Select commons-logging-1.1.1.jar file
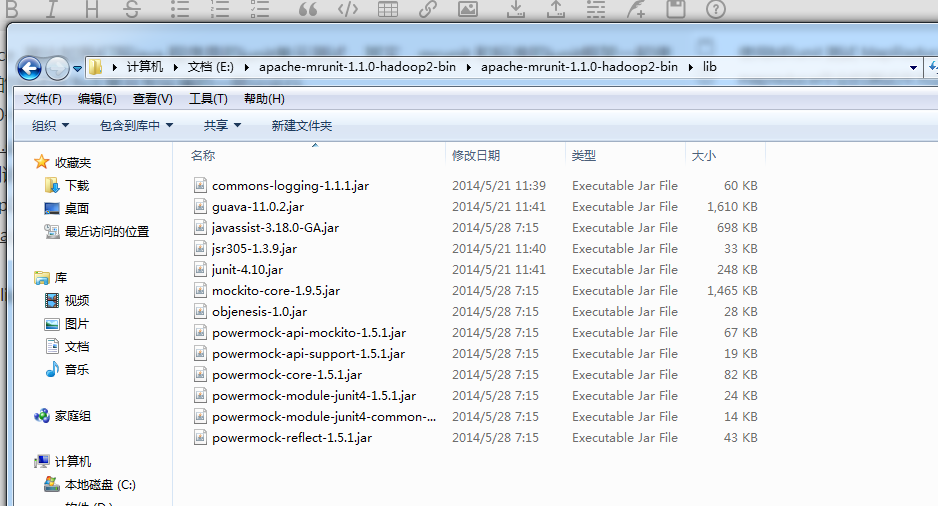Viewport: 938px width, 506px height. pyautogui.click(x=290, y=186)
